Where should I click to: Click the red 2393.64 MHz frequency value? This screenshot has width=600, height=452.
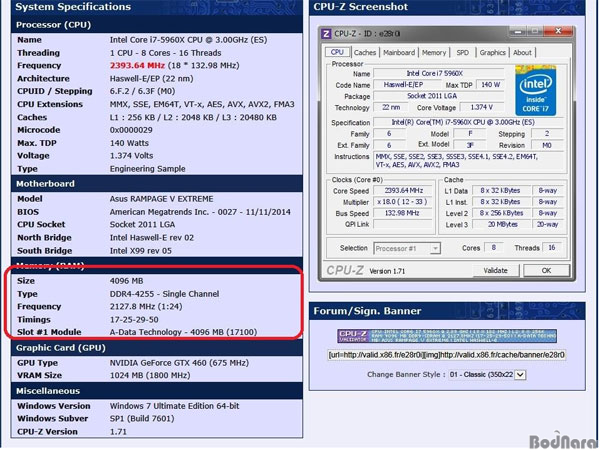point(137,65)
